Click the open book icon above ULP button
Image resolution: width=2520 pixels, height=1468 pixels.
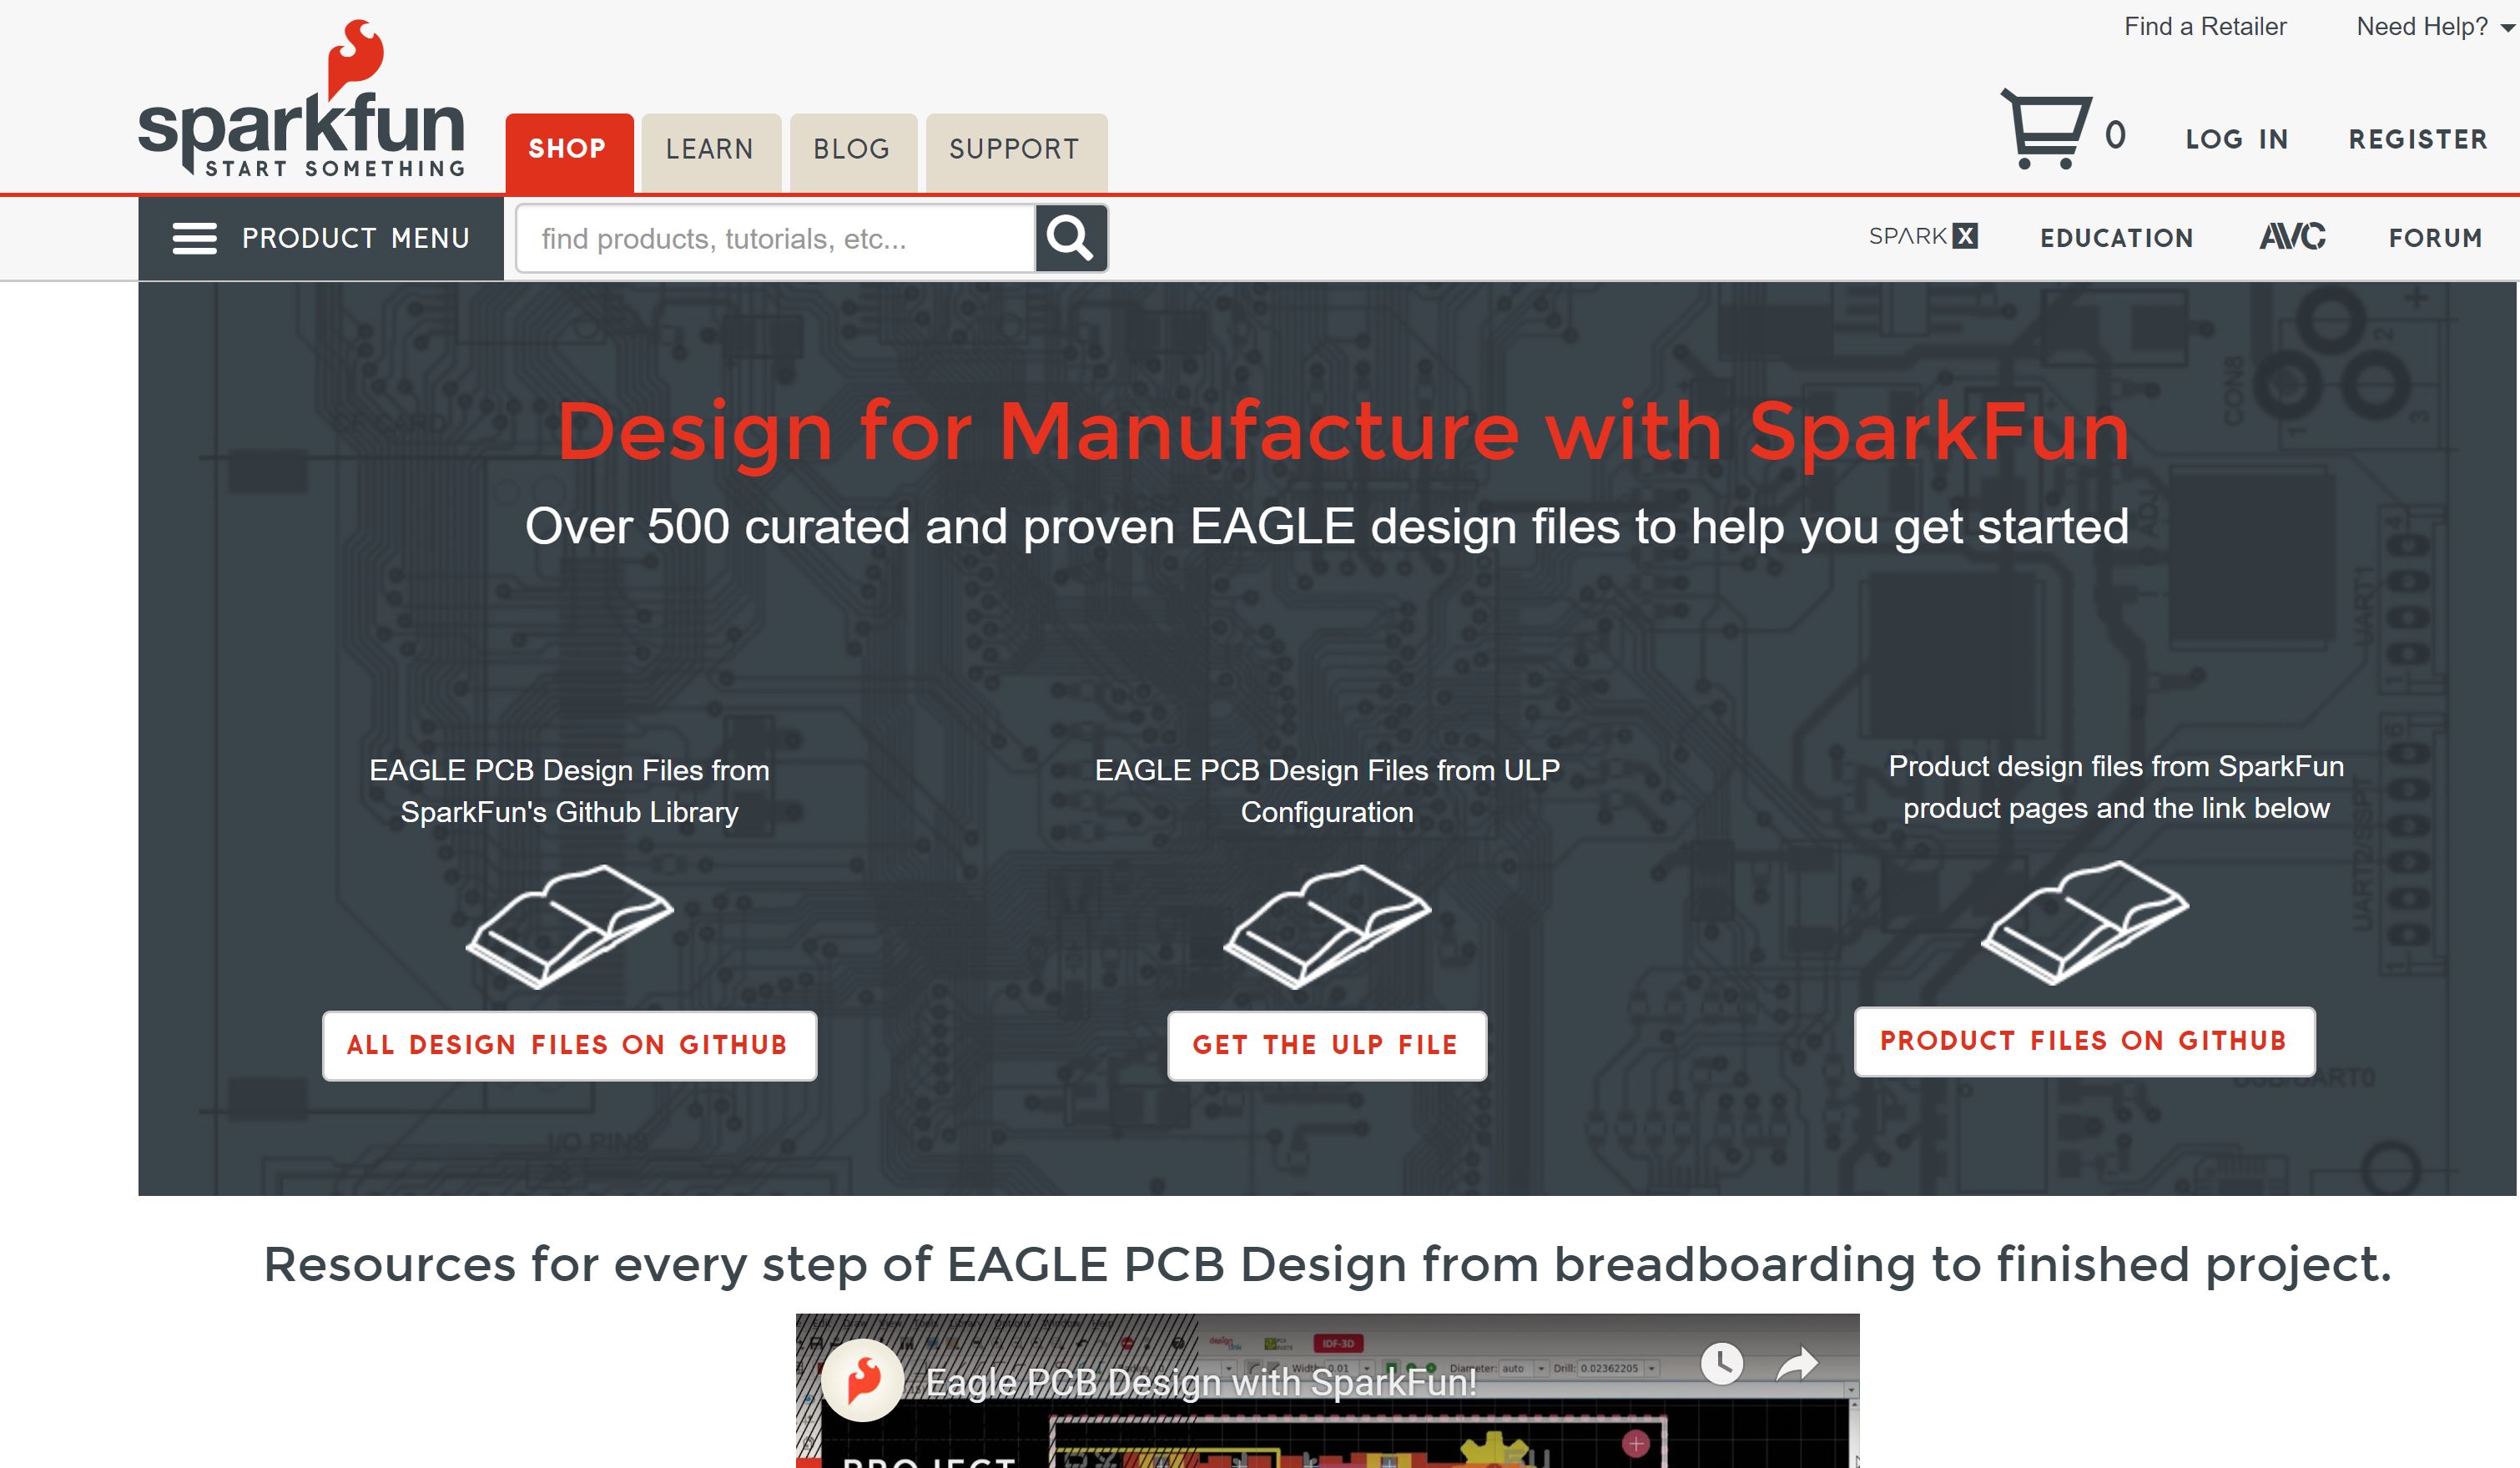[x=1327, y=927]
